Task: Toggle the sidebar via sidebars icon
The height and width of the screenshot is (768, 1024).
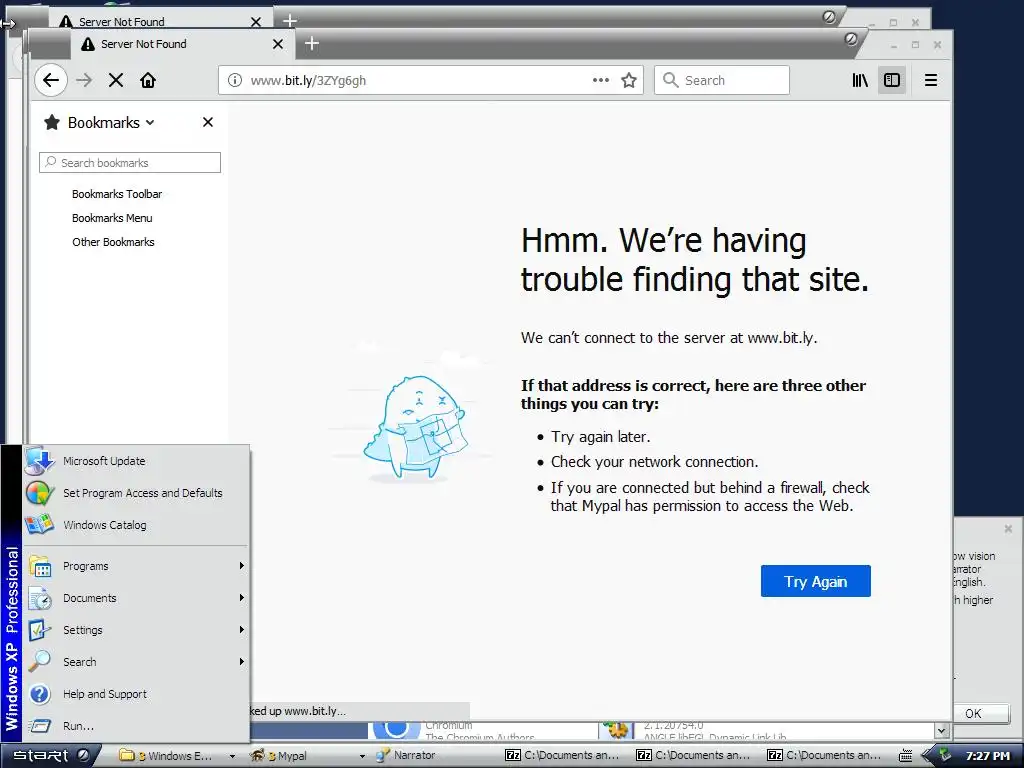Action: pyautogui.click(x=892, y=80)
